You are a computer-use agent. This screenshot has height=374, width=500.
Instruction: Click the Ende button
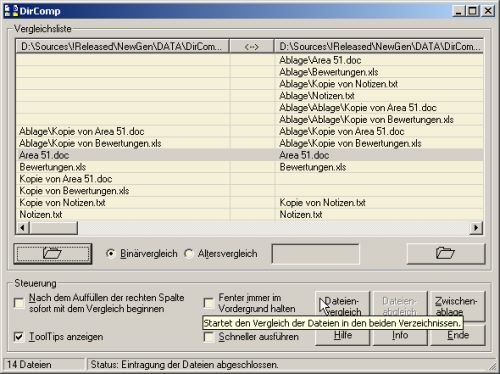[457, 335]
